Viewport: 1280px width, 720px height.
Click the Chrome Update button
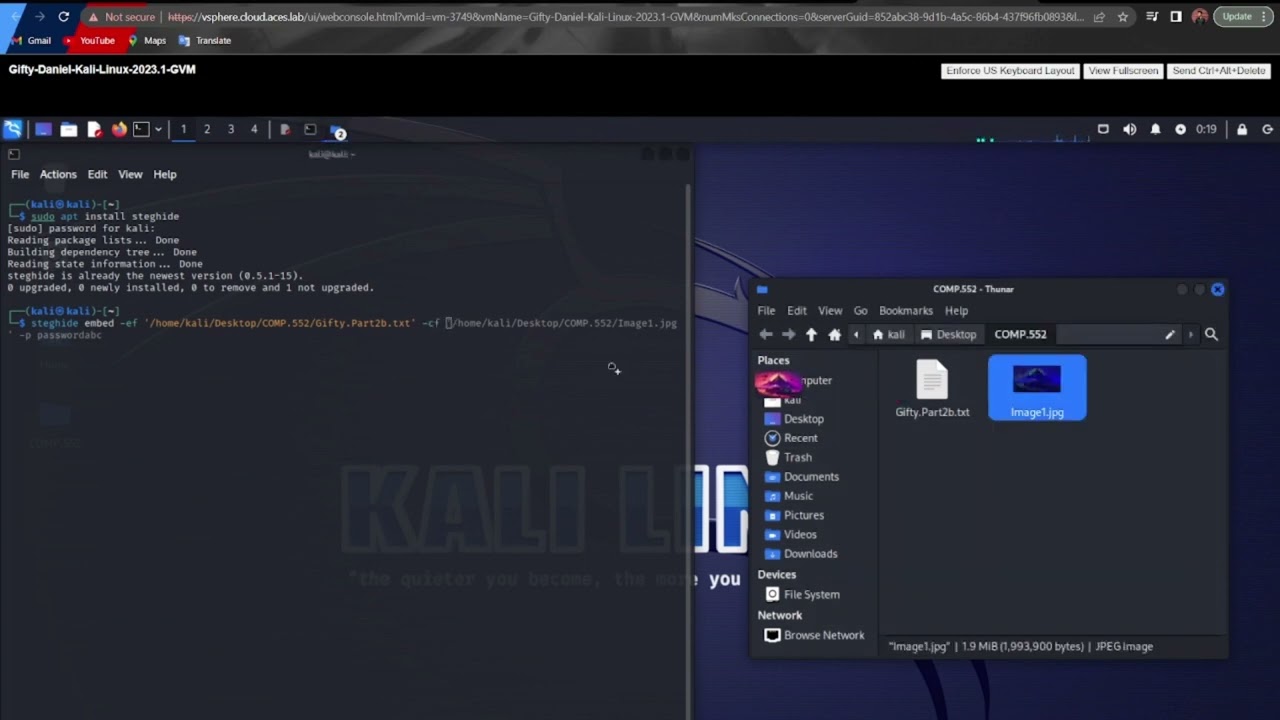(1243, 17)
